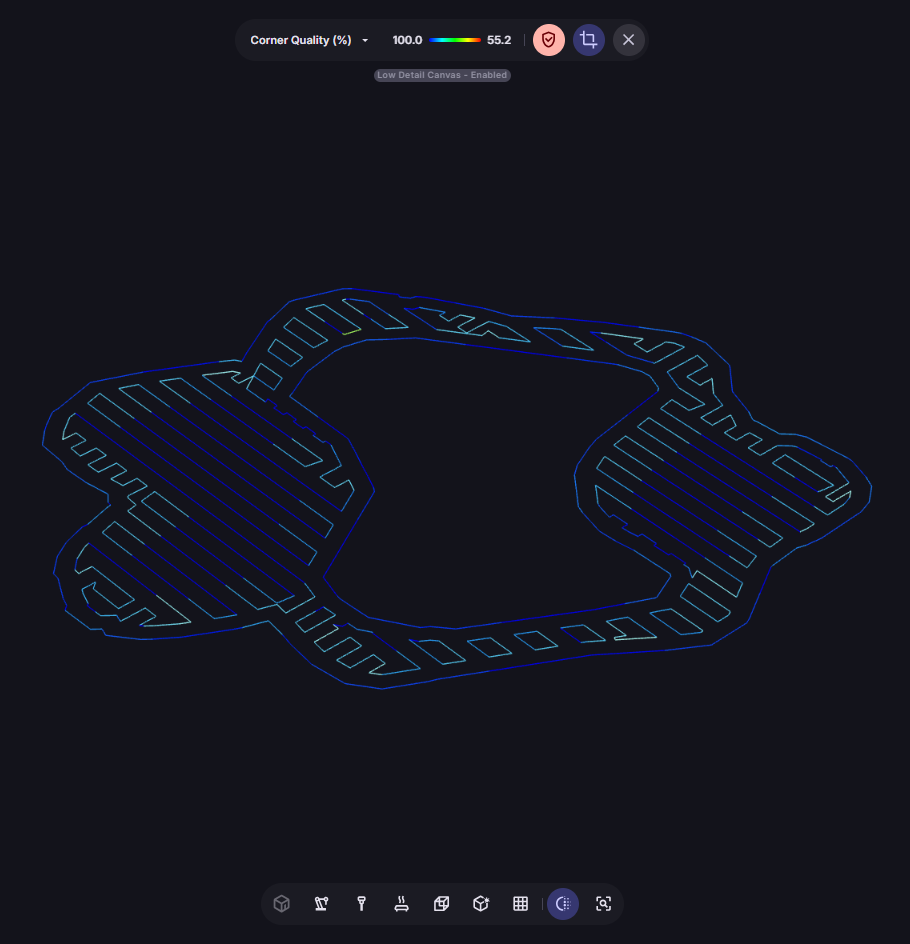Click the heated bed icon
The image size is (910, 944).
(x=401, y=904)
